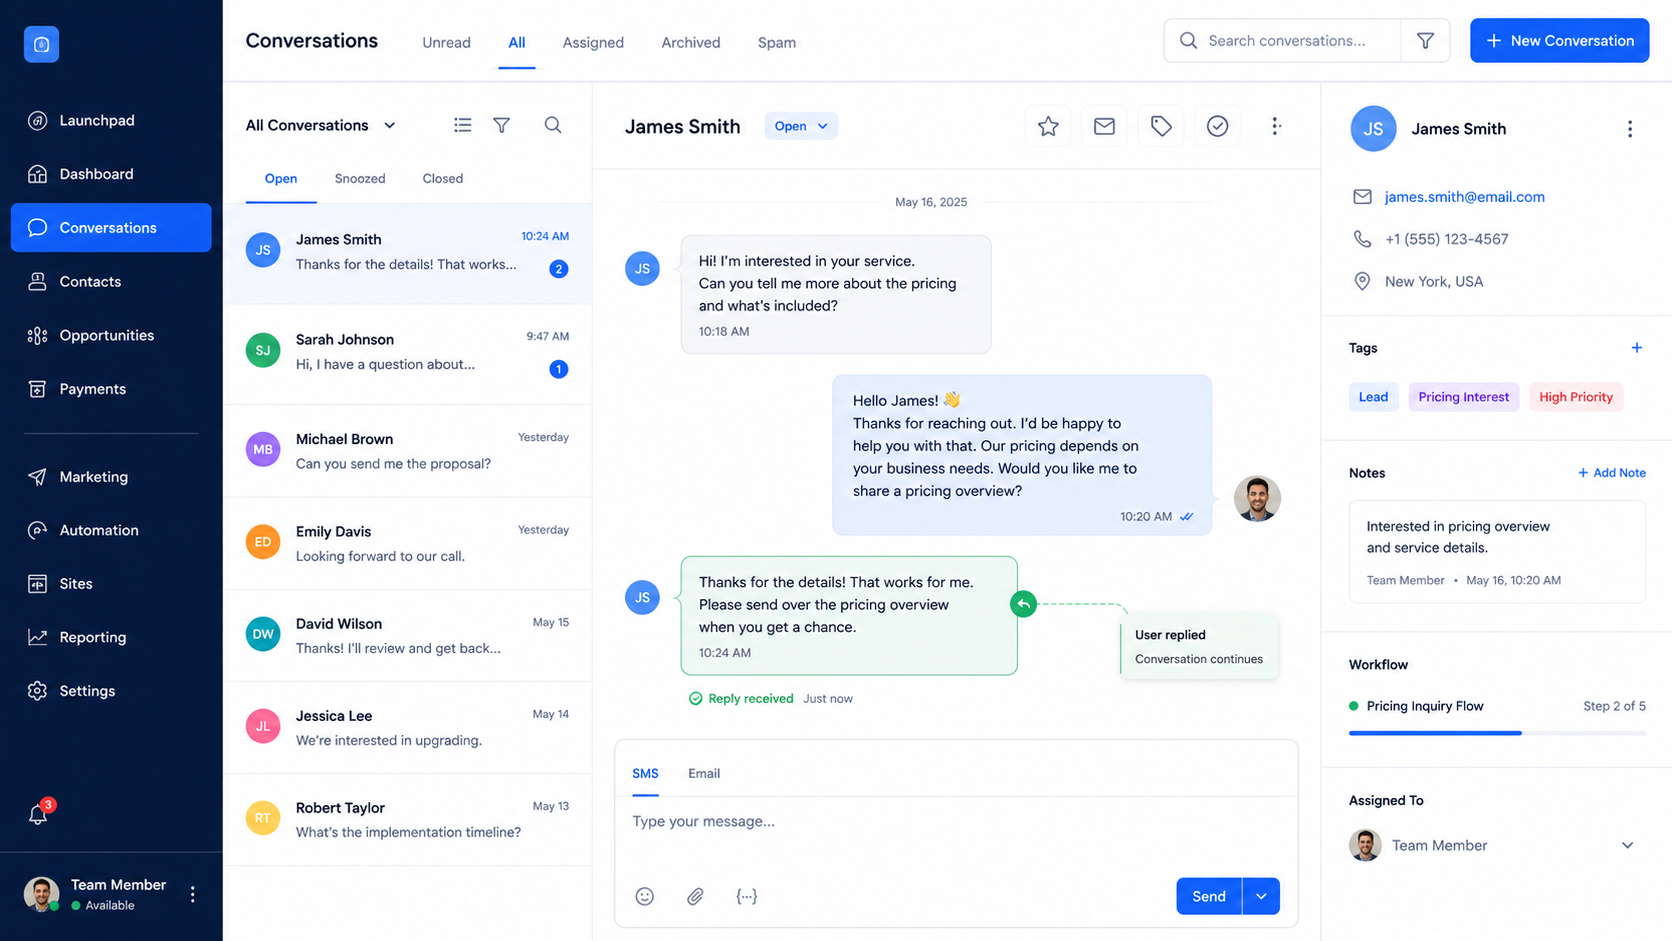Send the message
This screenshot has height=941, width=1672.
(x=1209, y=896)
